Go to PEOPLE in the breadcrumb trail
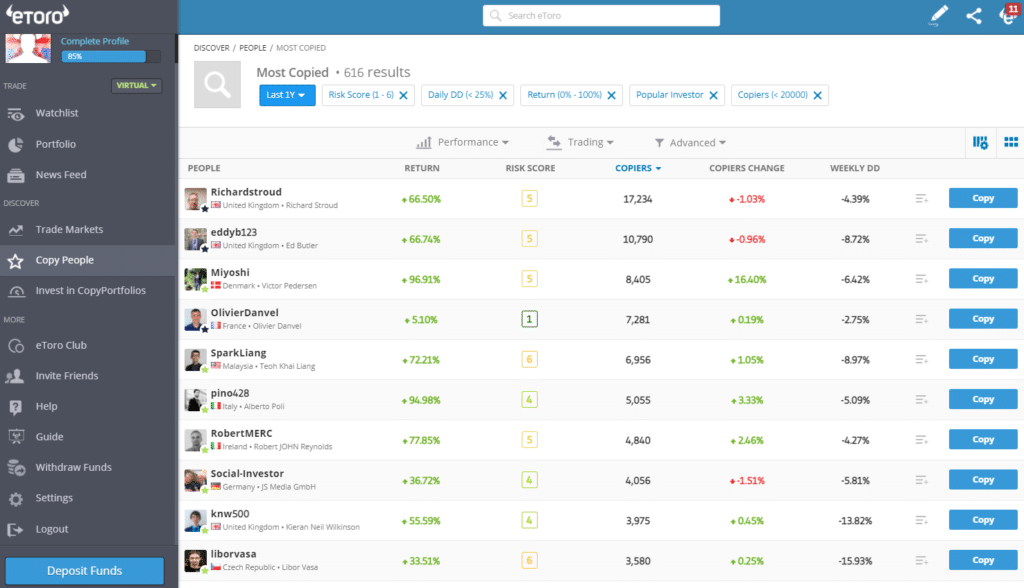This screenshot has height=588, width=1024. pos(252,47)
